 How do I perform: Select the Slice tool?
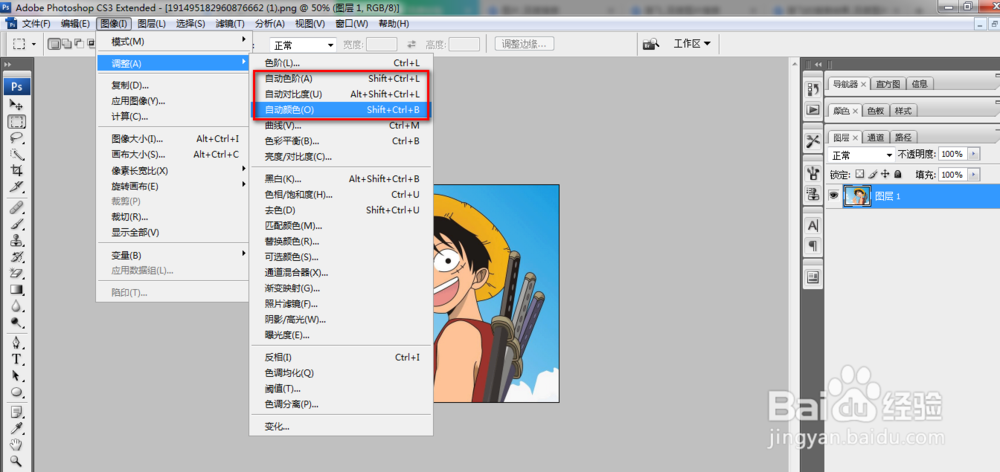tap(17, 186)
